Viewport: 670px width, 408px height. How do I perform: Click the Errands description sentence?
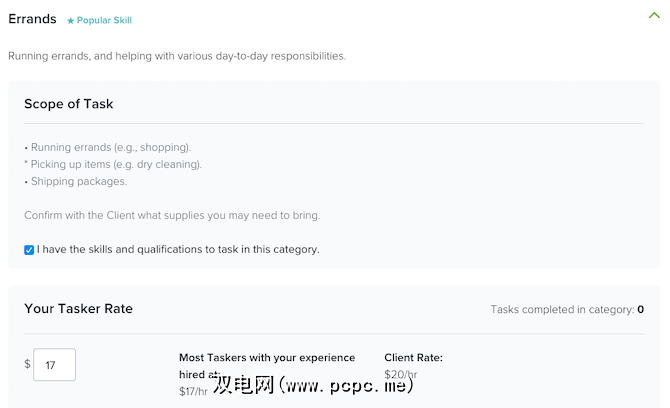pos(177,56)
